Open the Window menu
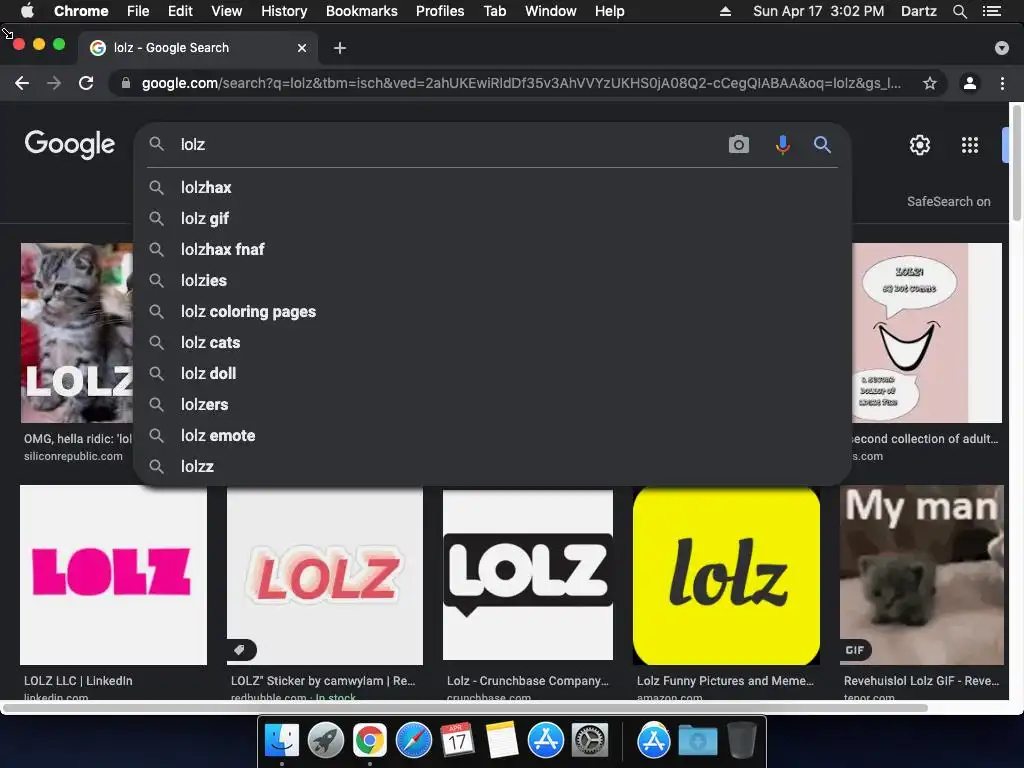The image size is (1024, 768). pyautogui.click(x=551, y=11)
